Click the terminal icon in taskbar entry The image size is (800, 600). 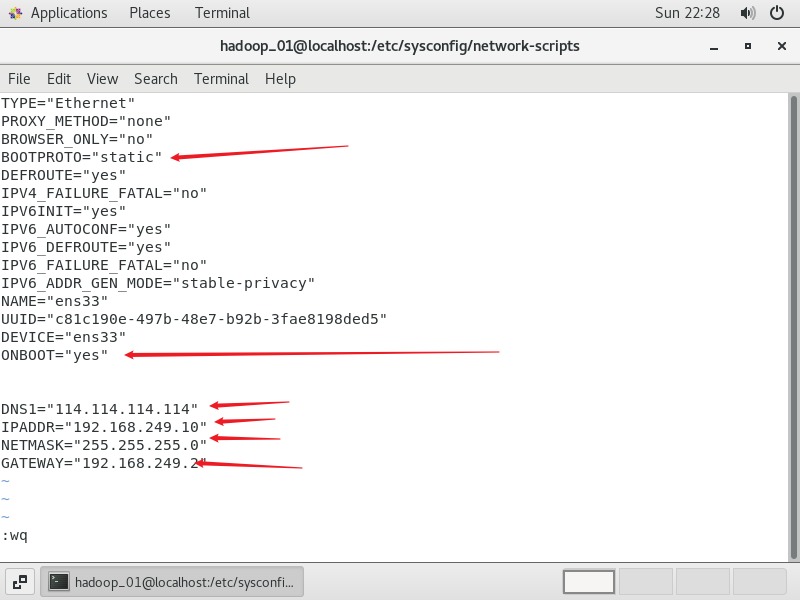click(x=59, y=582)
